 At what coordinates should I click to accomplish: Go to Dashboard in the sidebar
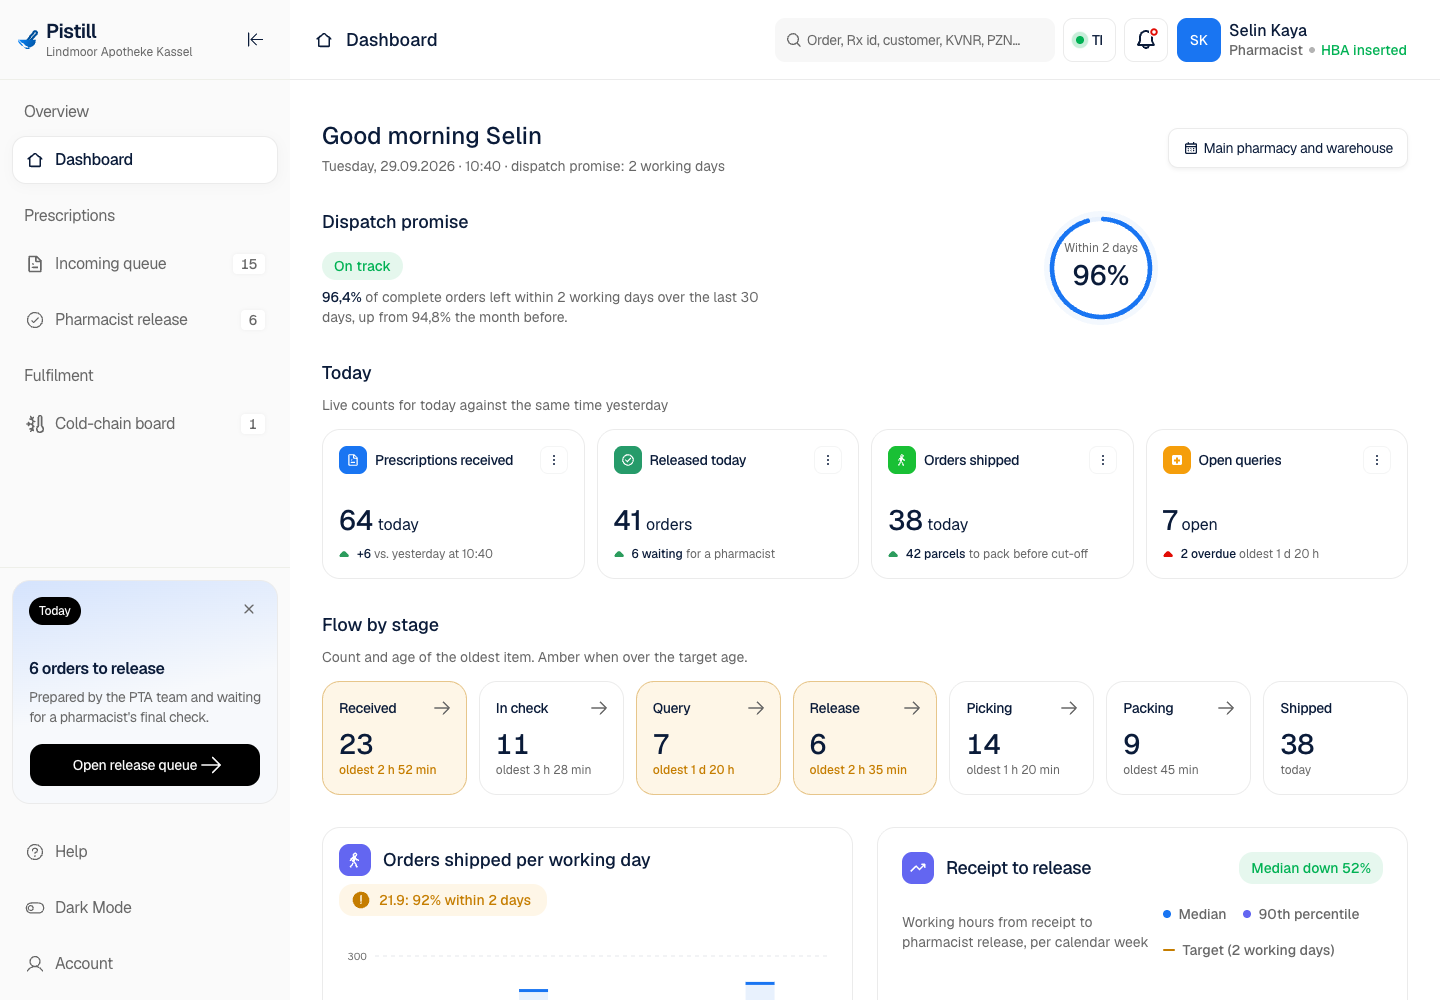145,160
